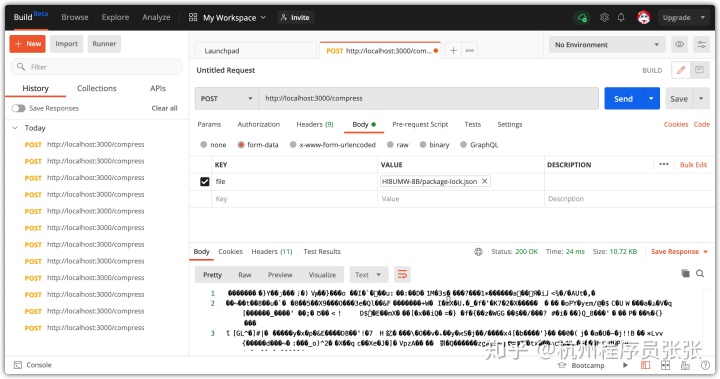Click the Bulk Edit link
720x379 pixels.
[693, 164]
